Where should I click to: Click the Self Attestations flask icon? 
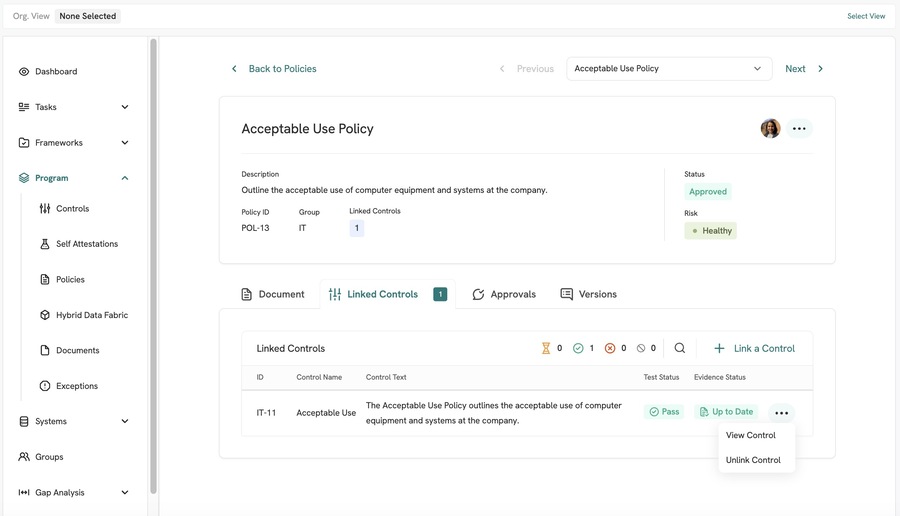point(45,244)
